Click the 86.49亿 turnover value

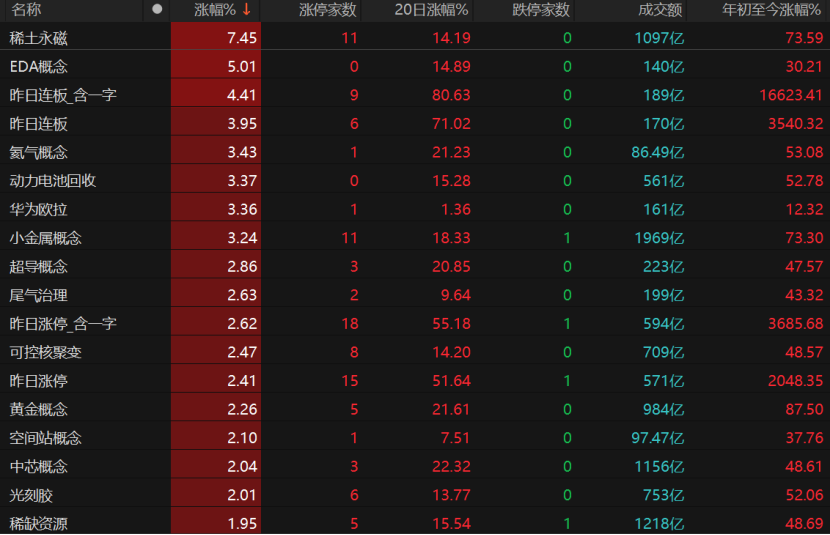[x=658, y=152]
